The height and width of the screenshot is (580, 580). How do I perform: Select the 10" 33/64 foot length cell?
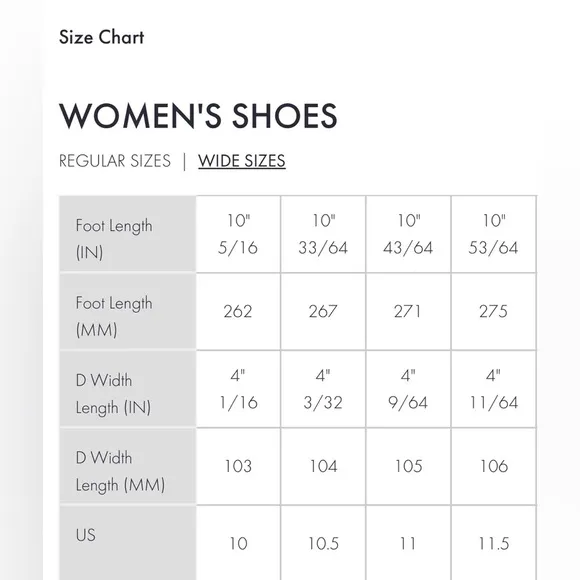click(x=323, y=234)
